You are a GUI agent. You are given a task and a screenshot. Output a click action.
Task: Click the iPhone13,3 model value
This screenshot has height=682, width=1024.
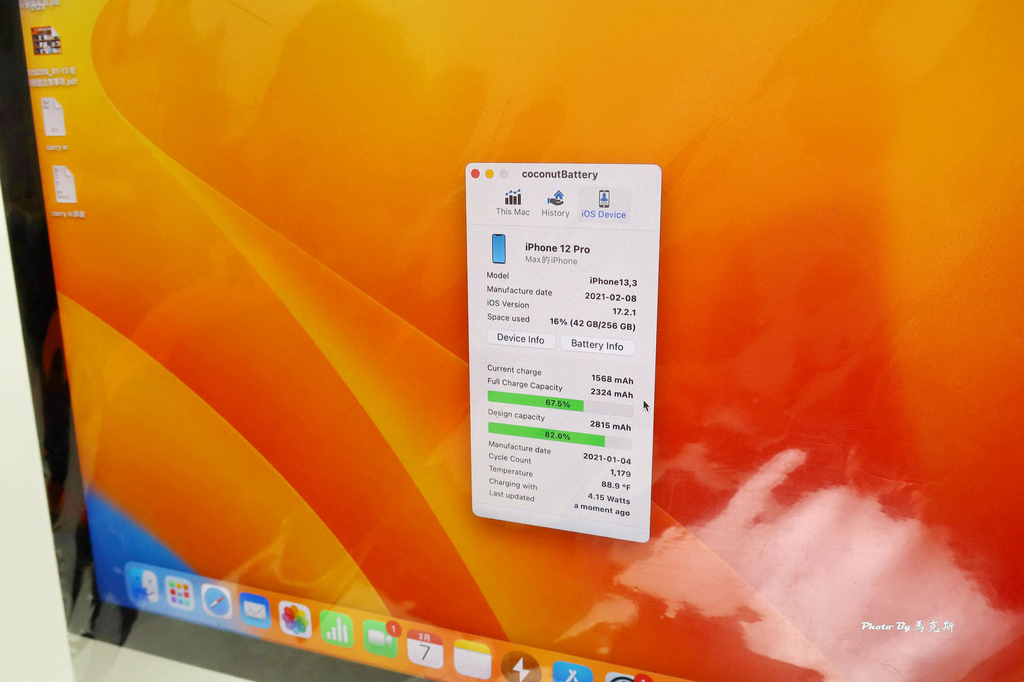(613, 282)
